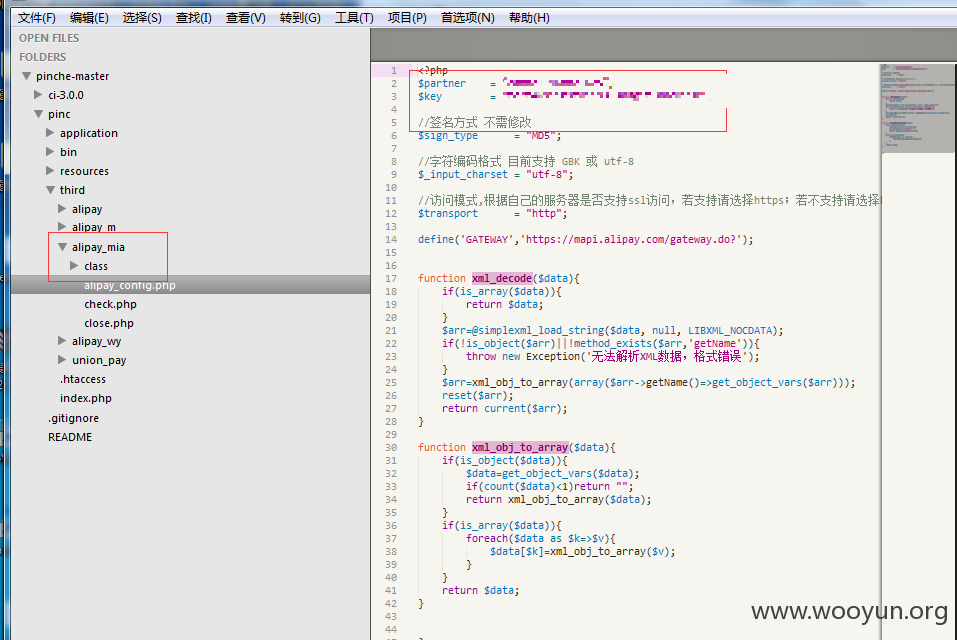Open the 转到(G) menu
Image resolution: width=957 pixels, height=640 pixels.
[x=300, y=18]
